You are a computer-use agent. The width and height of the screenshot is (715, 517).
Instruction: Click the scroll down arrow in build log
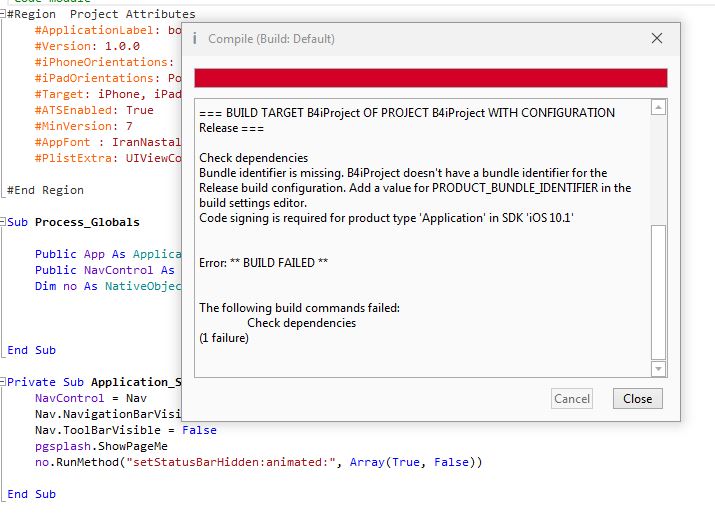click(658, 368)
